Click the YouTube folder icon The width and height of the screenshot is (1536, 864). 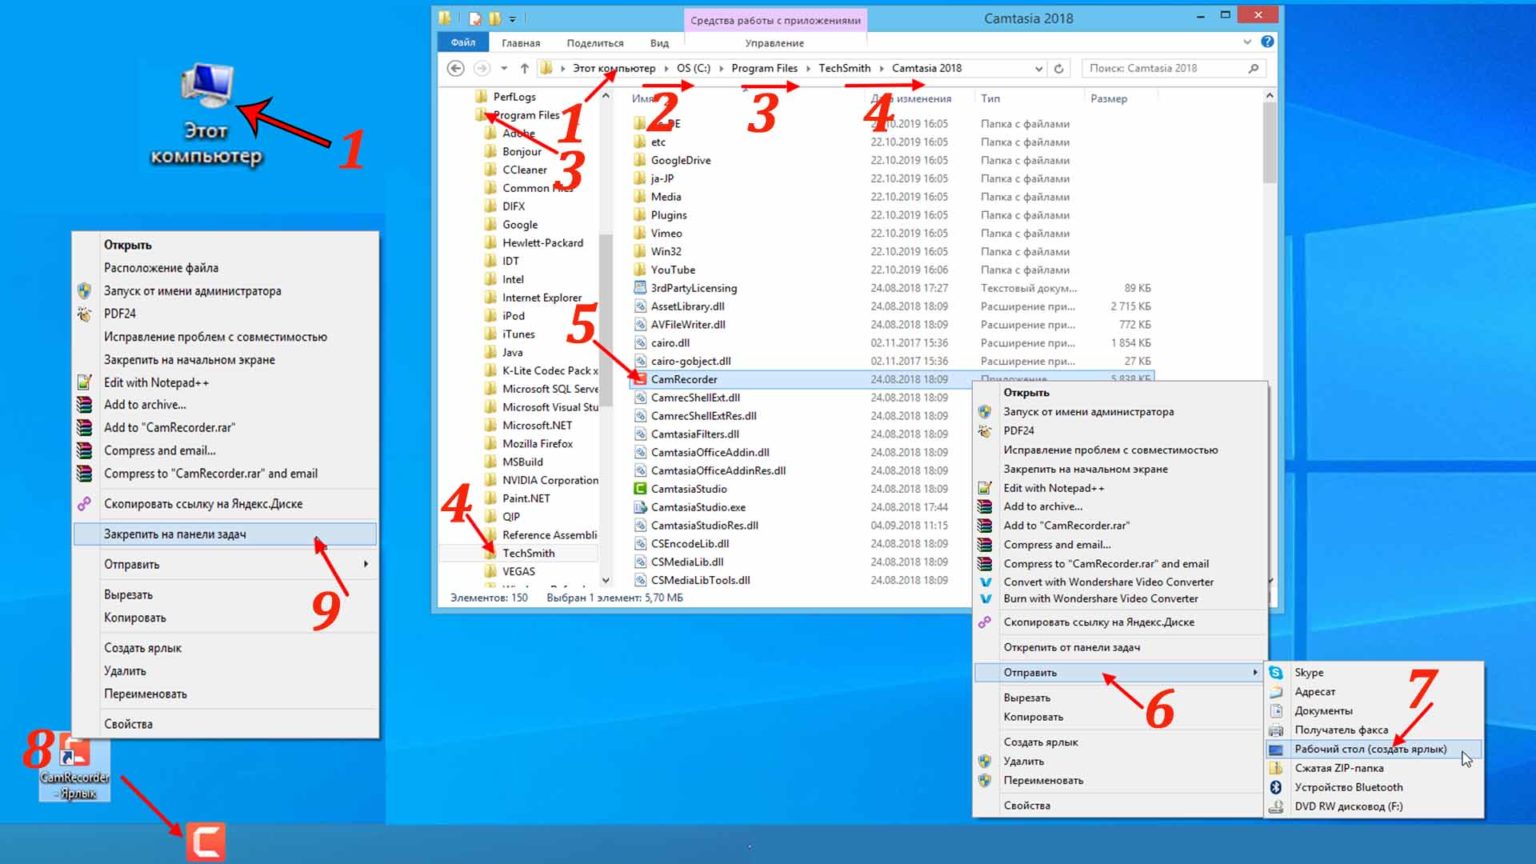640,270
